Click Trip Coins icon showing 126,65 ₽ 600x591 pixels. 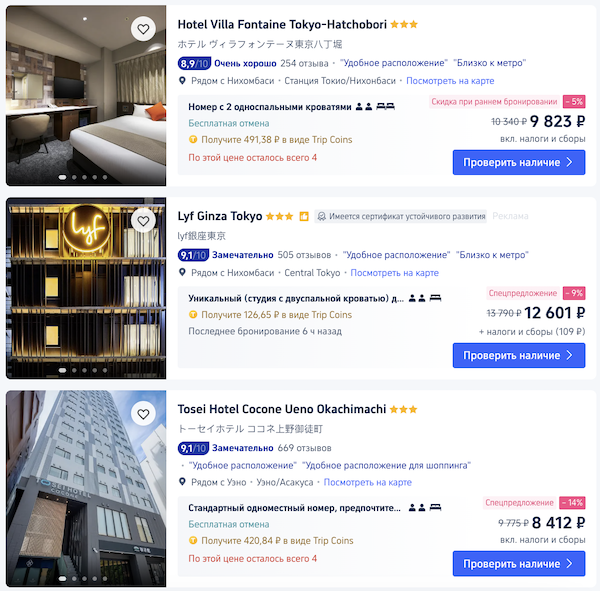pyautogui.click(x=193, y=315)
